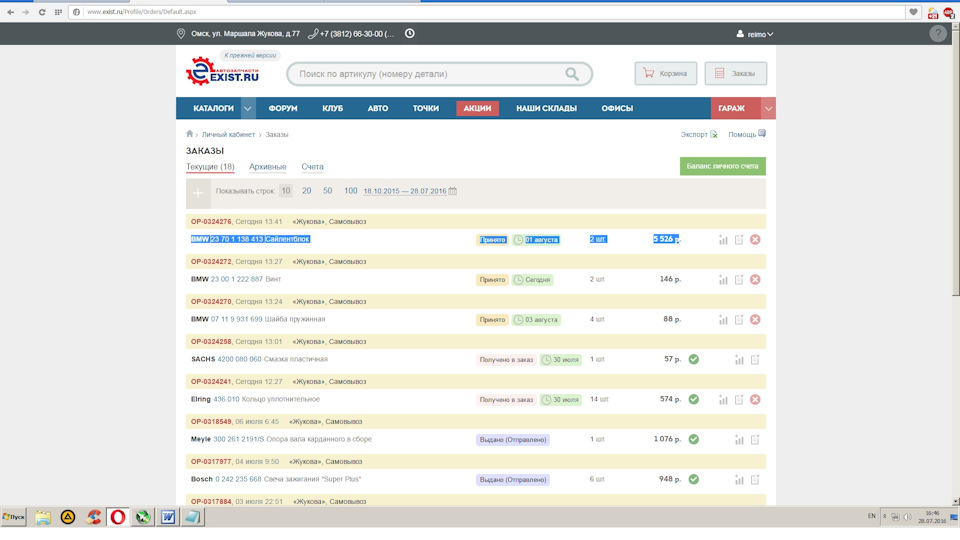Click the Экспорт link
This screenshot has width=960, height=540.
(699, 135)
